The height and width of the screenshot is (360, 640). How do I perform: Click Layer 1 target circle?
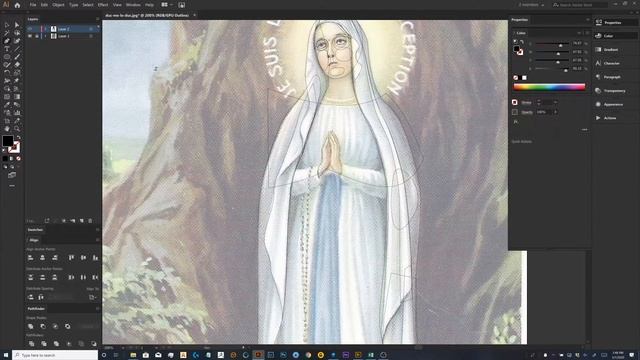(x=91, y=36)
